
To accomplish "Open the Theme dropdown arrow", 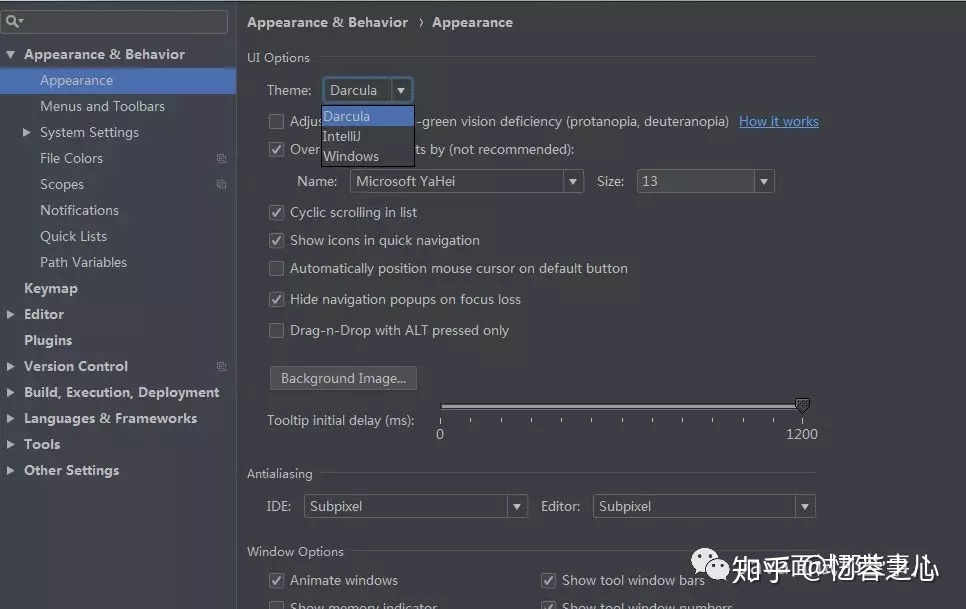I will [401, 91].
